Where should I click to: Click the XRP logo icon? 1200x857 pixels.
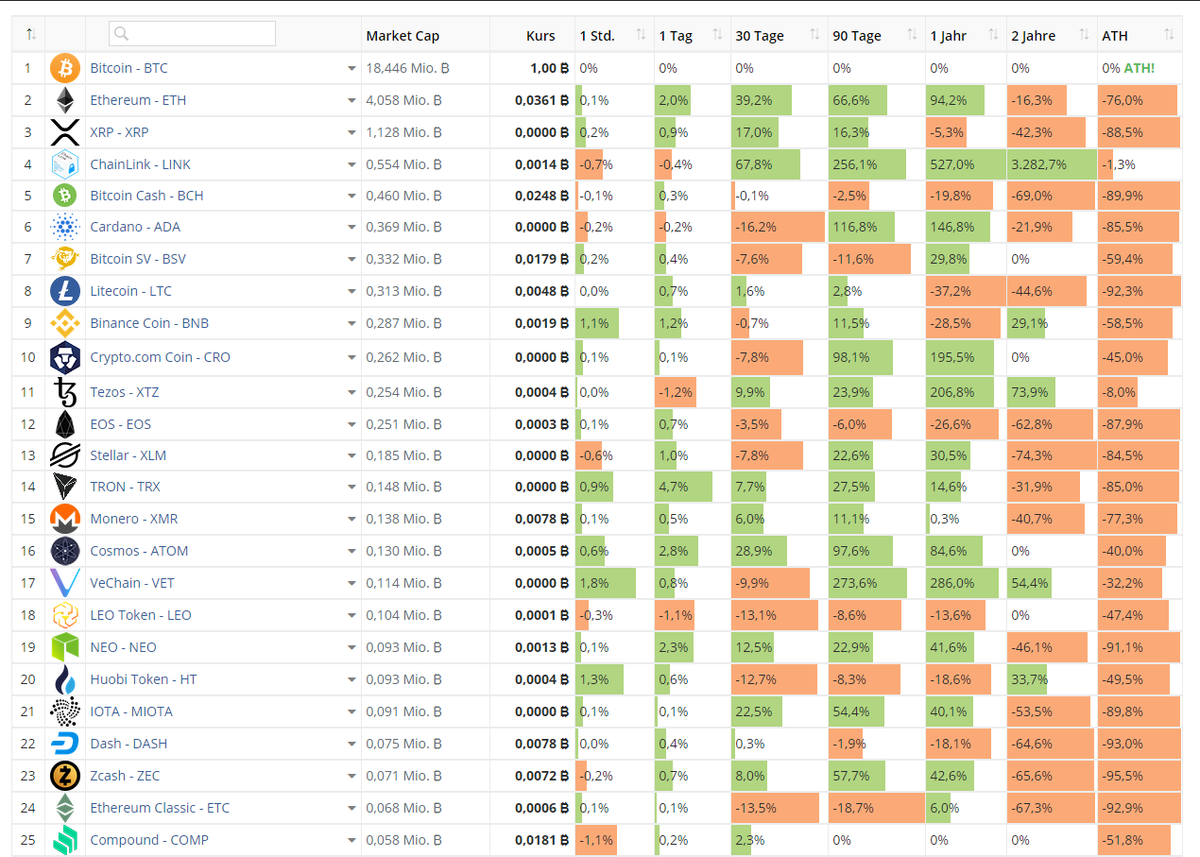point(65,132)
